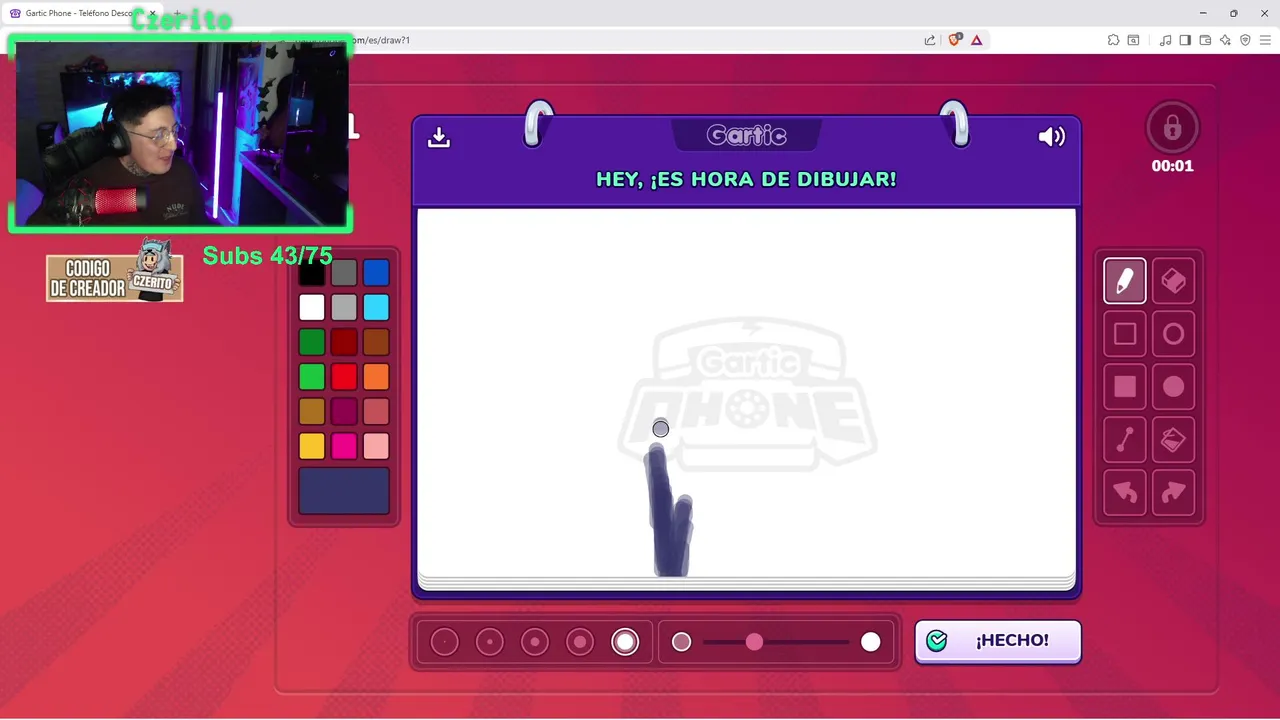This screenshot has height=720, width=1280.
Task: Select the largest brush size
Action: pyautogui.click(x=625, y=642)
